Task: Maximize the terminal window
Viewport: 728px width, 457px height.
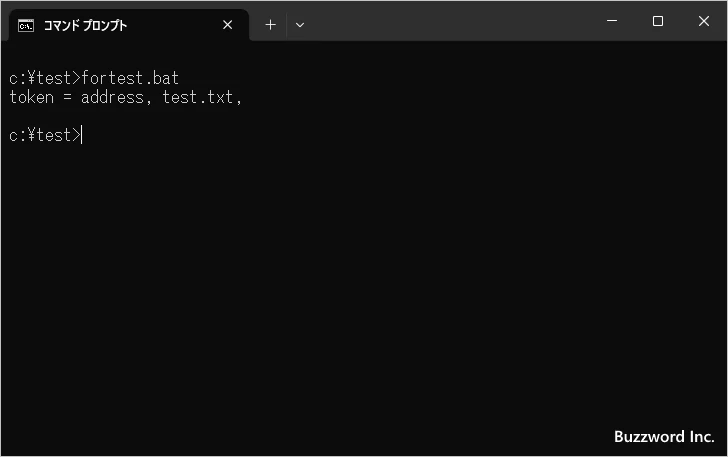Action: [x=658, y=22]
